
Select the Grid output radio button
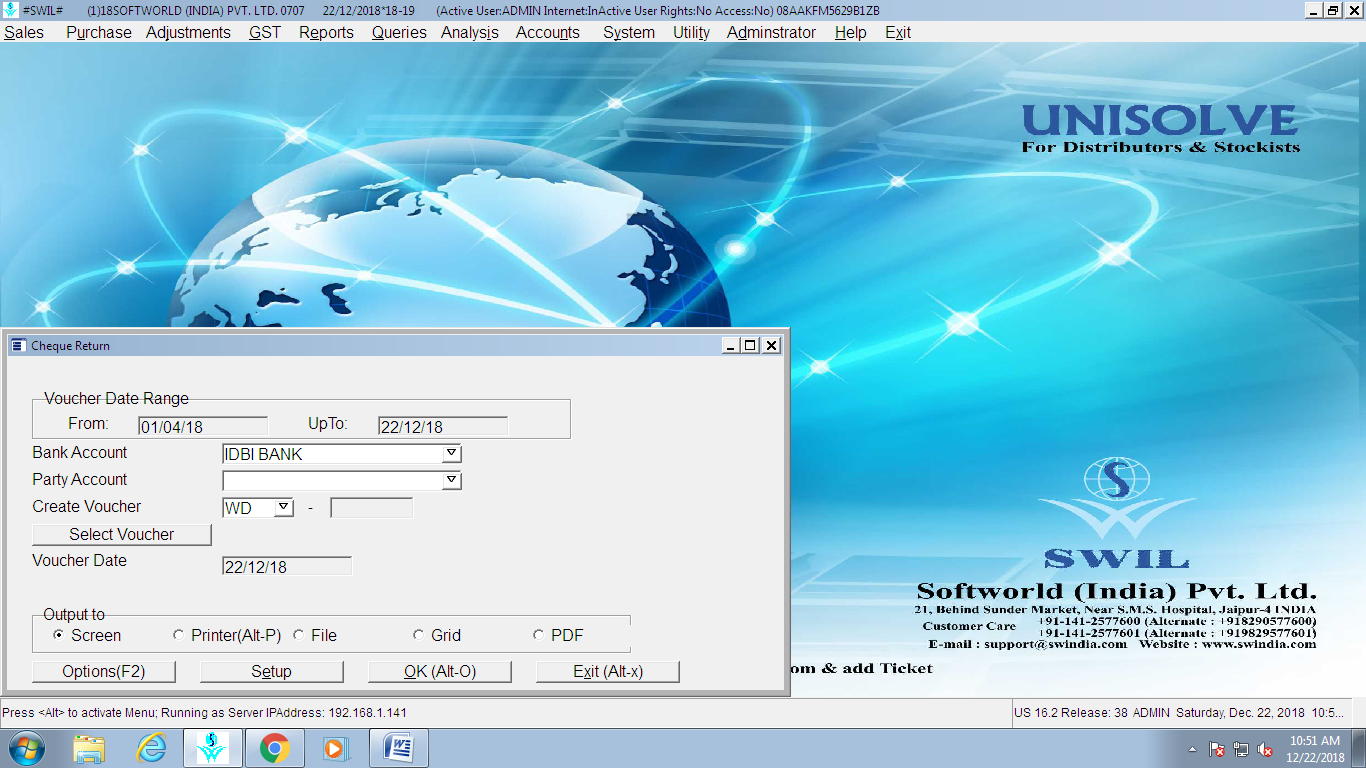(419, 635)
